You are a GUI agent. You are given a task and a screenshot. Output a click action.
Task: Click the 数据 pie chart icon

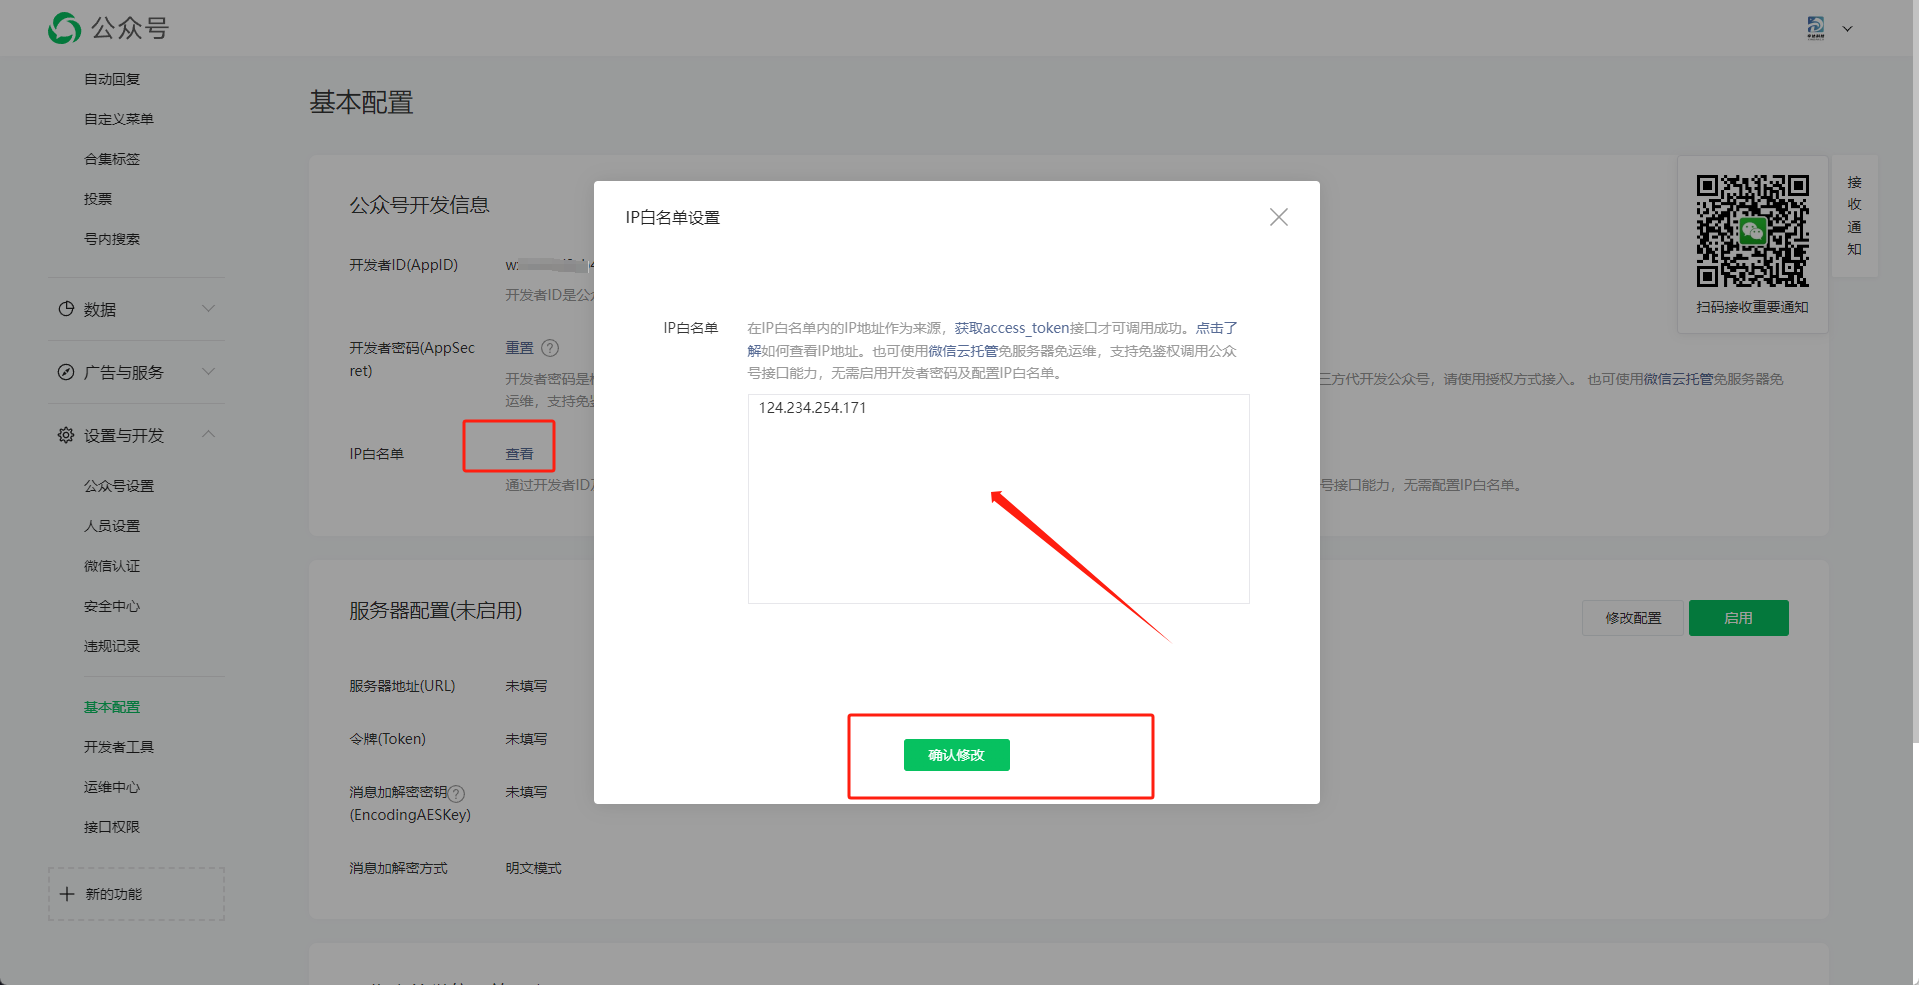tap(66, 309)
